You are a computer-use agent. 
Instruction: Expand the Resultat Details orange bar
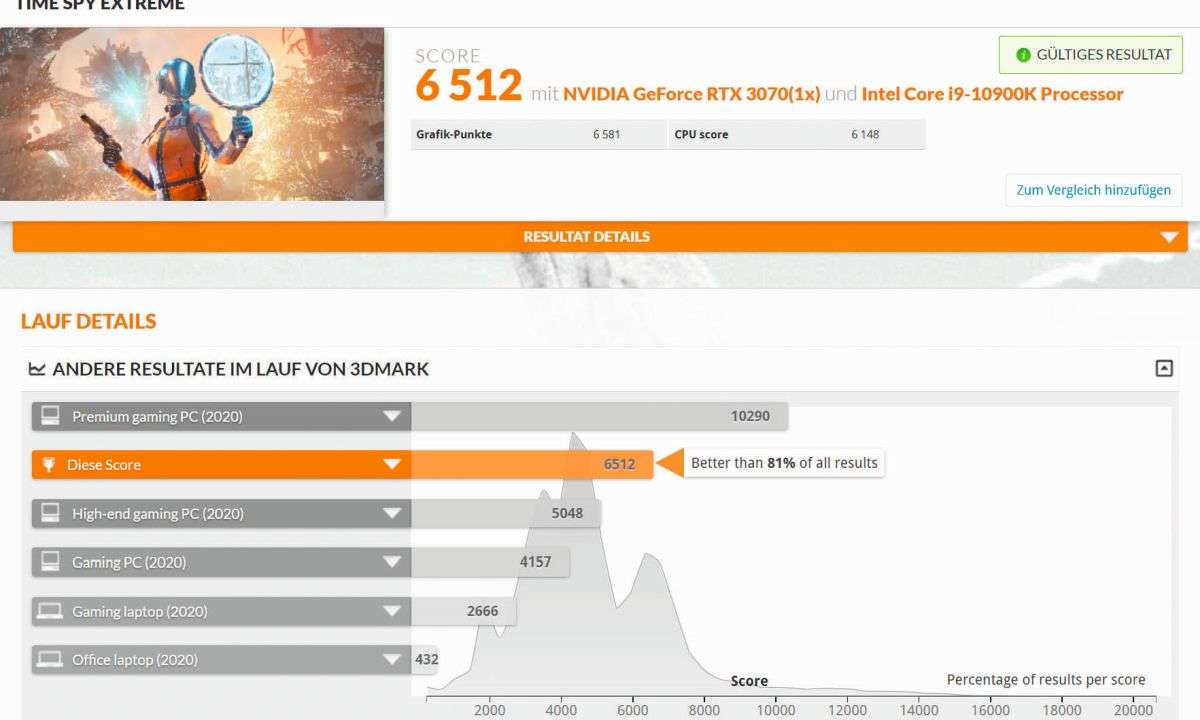(x=600, y=237)
